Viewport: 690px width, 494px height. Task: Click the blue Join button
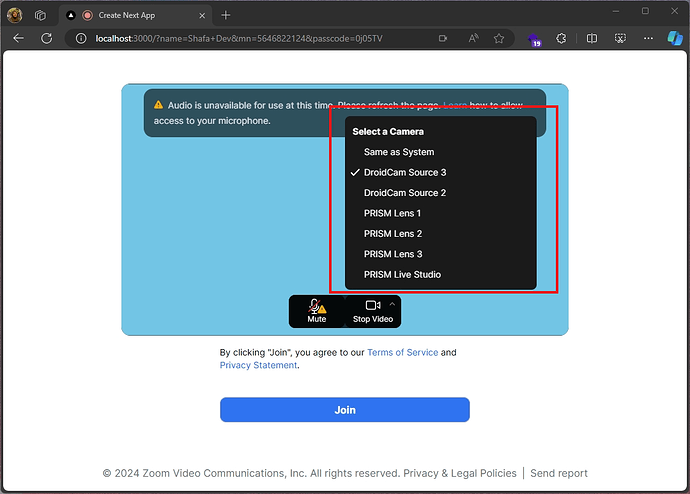coord(345,410)
